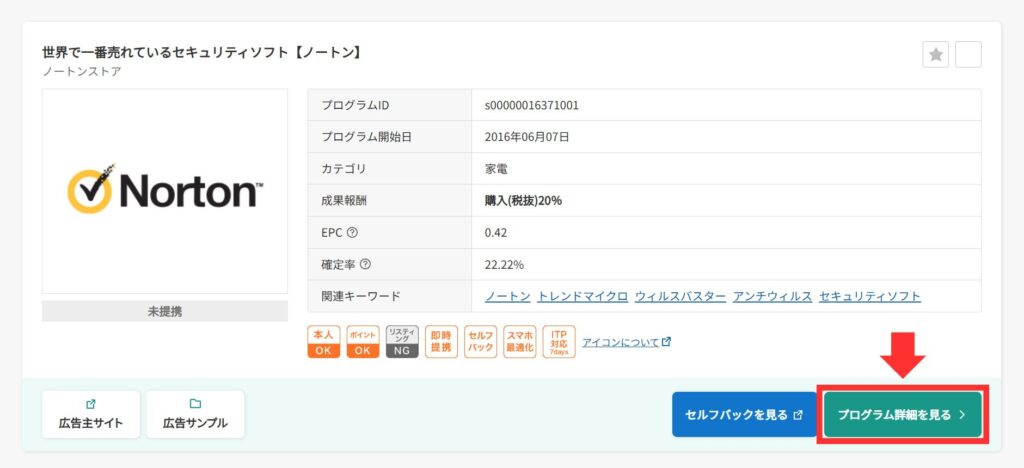Click the ノートン keyword link

coord(507,296)
